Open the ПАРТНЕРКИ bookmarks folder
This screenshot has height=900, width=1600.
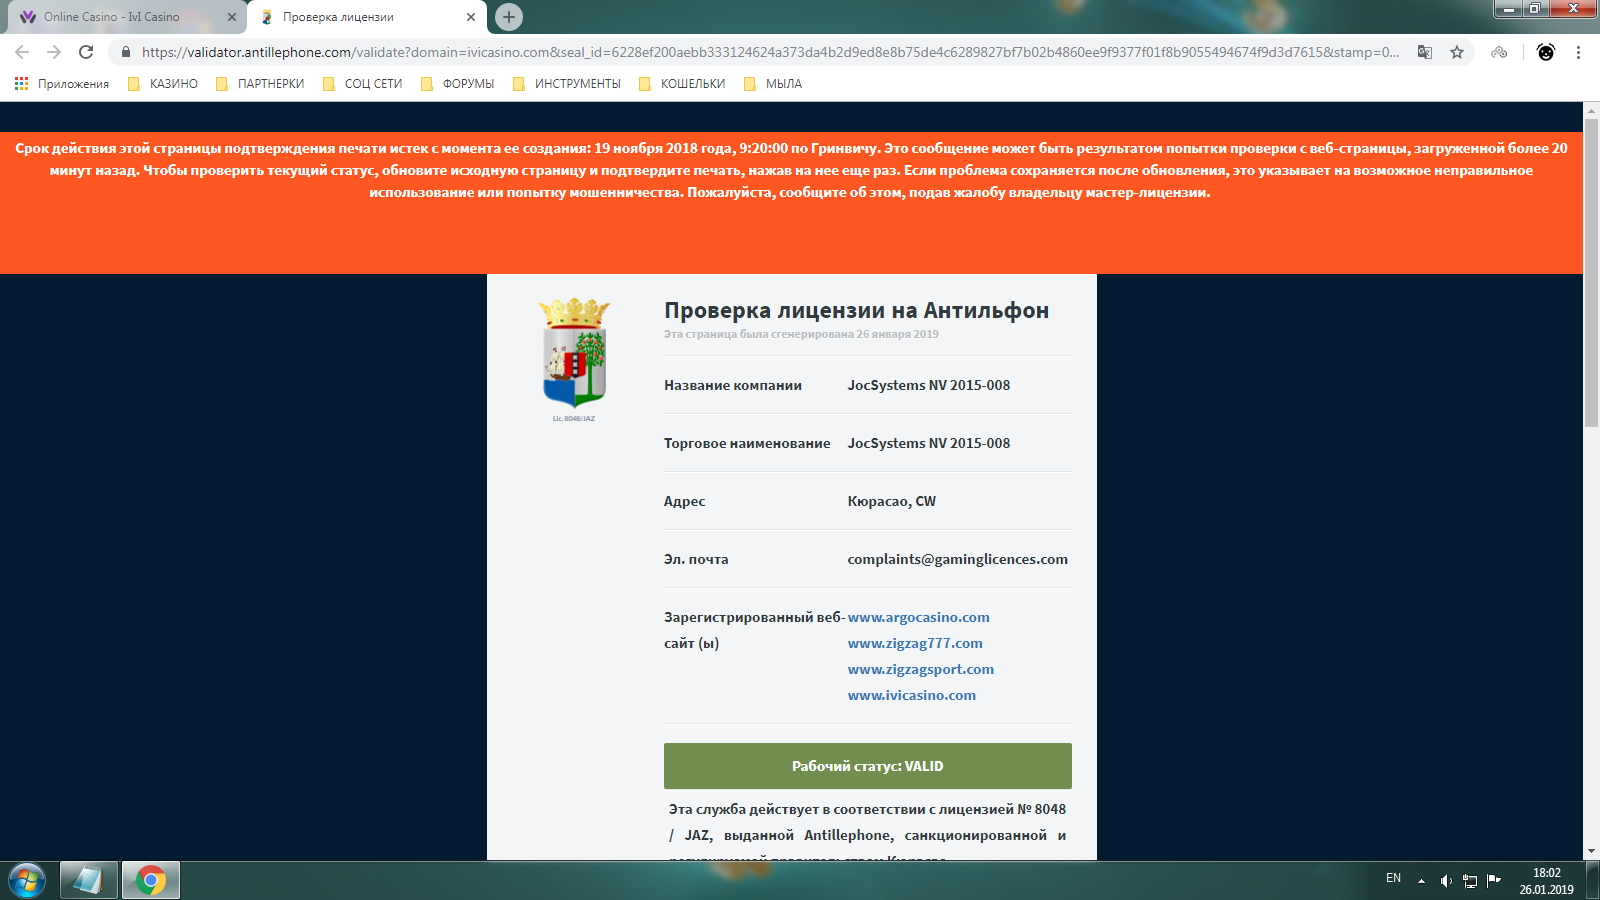pyautogui.click(x=260, y=84)
